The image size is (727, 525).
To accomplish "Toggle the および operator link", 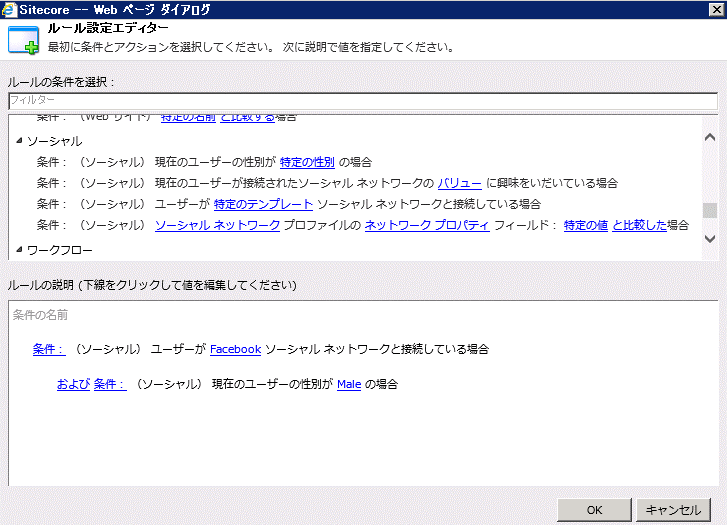I will [x=73, y=384].
